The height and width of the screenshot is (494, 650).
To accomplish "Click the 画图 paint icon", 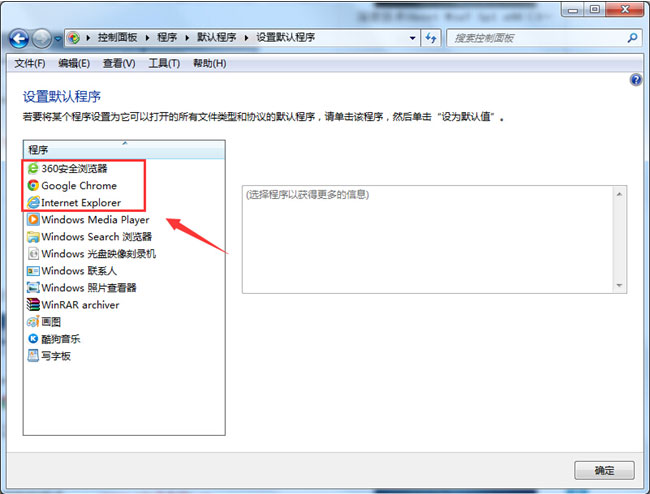I will (33, 322).
